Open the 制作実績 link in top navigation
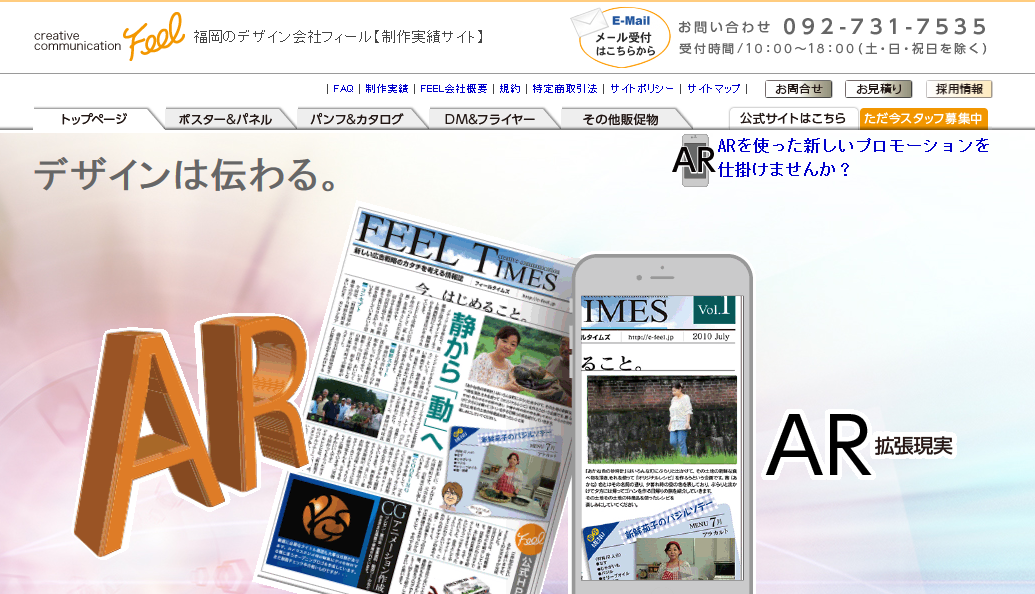 pos(387,88)
